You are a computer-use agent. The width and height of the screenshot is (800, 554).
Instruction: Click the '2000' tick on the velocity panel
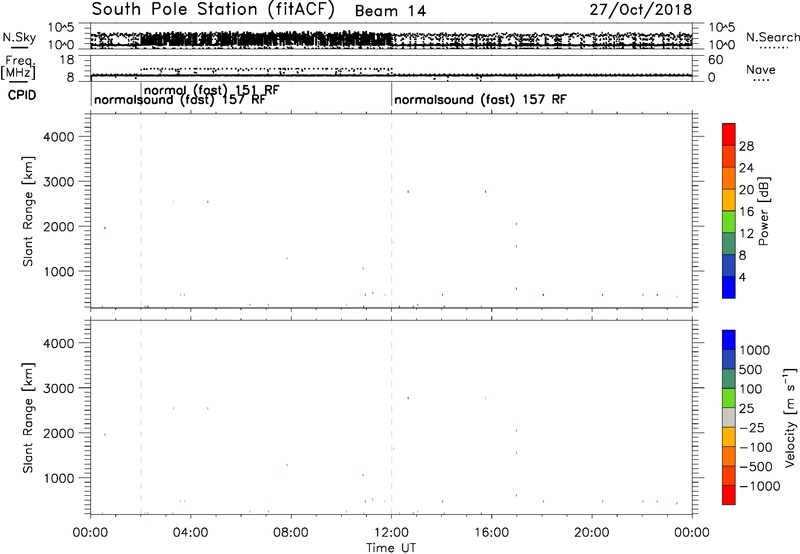[58, 433]
